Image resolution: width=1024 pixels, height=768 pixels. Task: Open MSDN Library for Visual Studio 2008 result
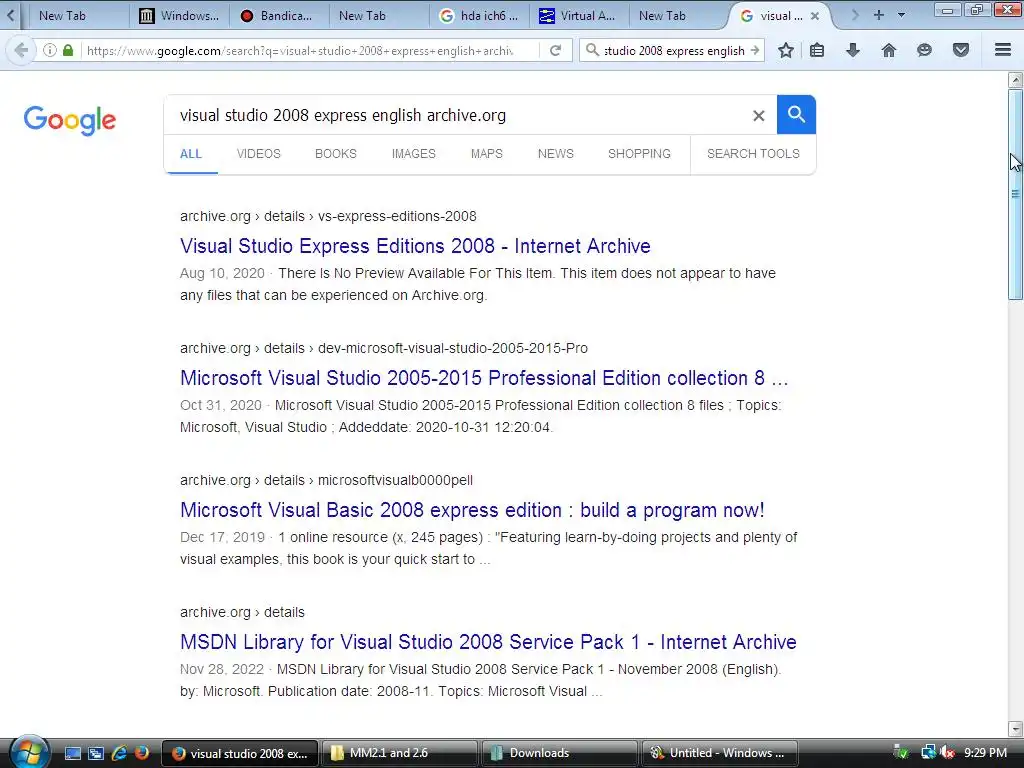[488, 642]
